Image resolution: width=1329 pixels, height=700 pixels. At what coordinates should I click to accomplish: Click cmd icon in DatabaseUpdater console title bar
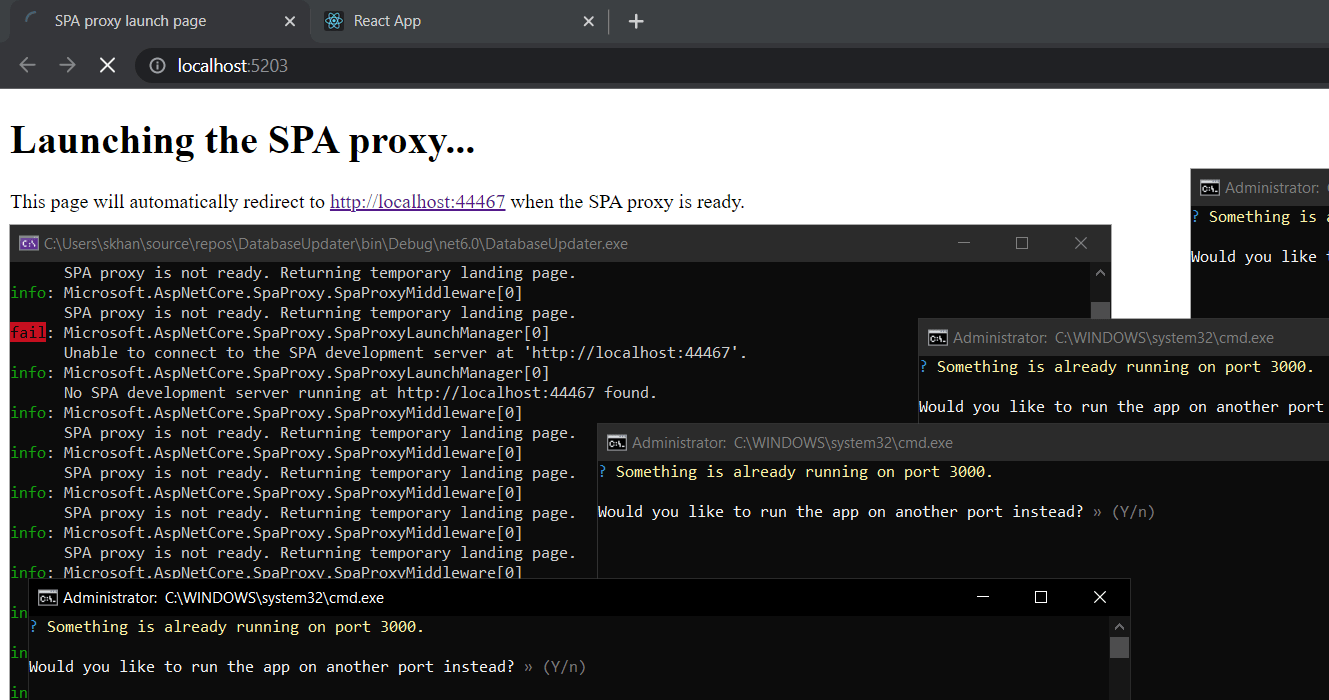pyautogui.click(x=27, y=243)
